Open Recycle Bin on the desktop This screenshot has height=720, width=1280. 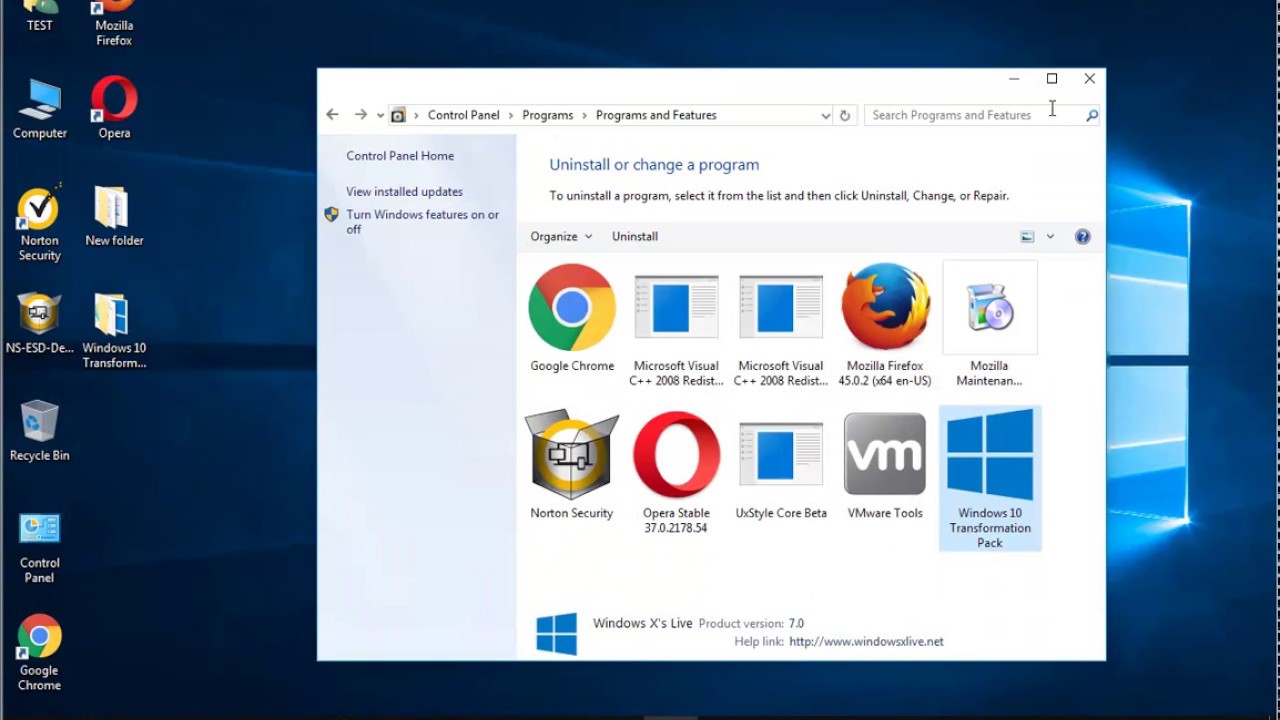[x=40, y=431]
